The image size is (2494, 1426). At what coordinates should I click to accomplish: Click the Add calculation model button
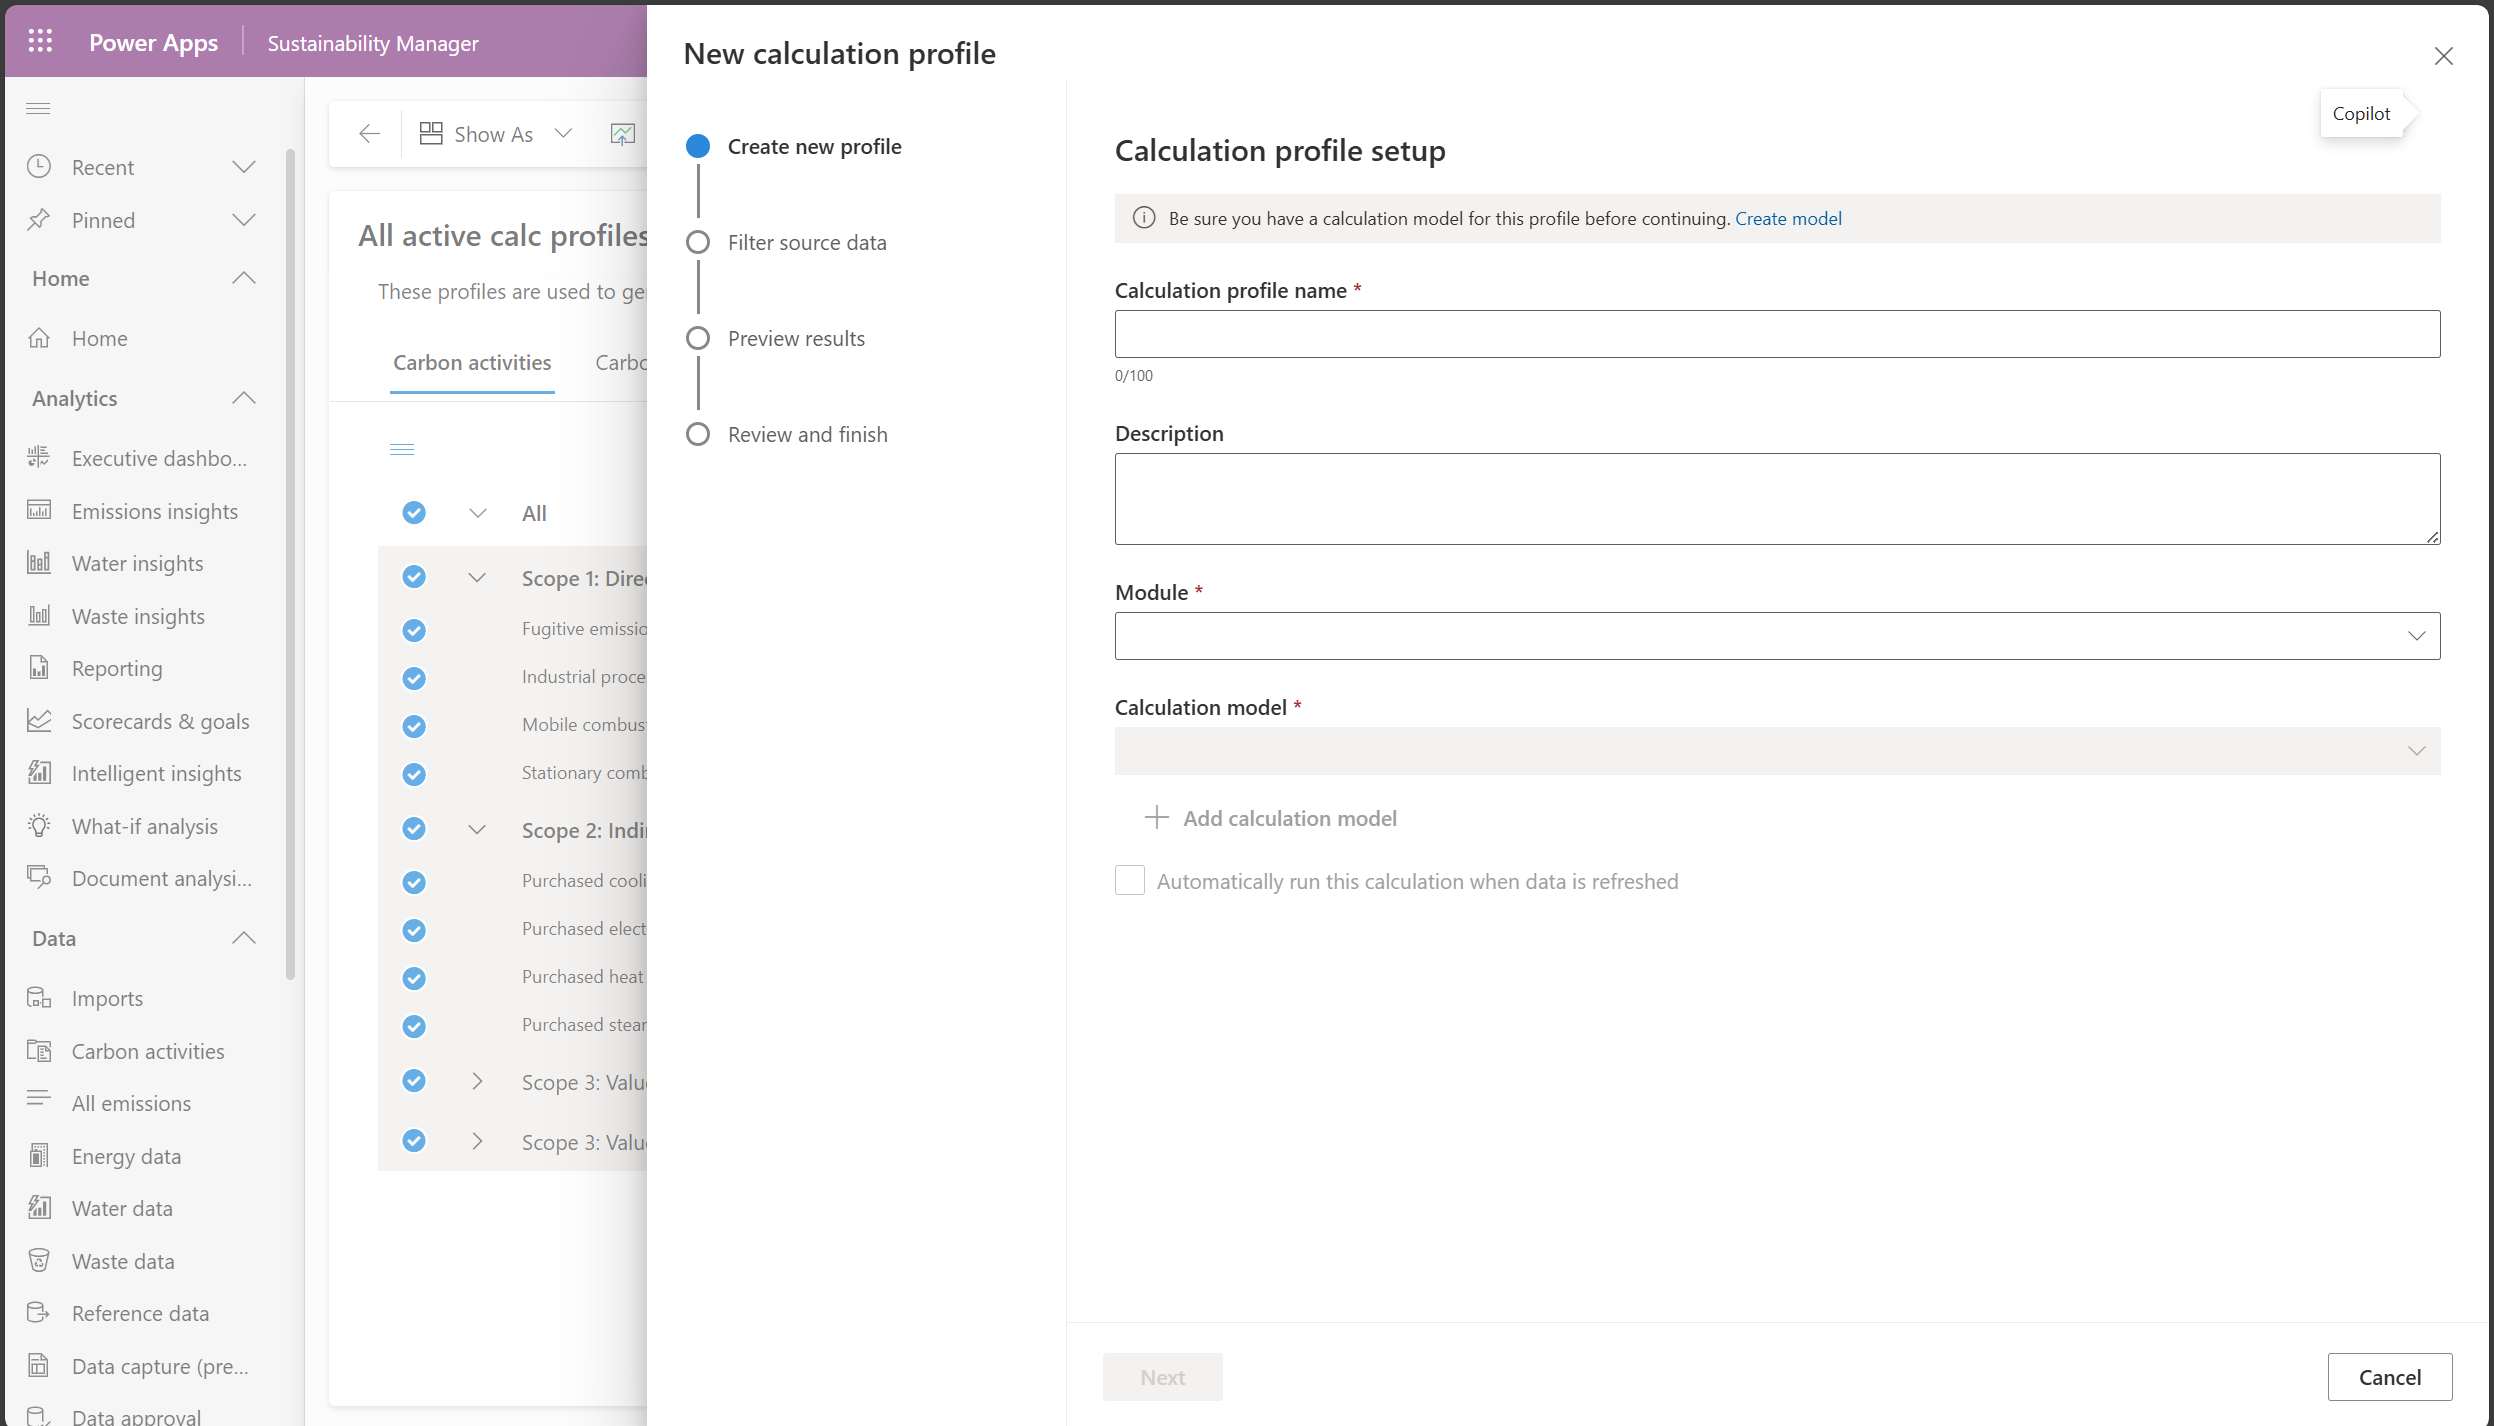pyautogui.click(x=1271, y=817)
